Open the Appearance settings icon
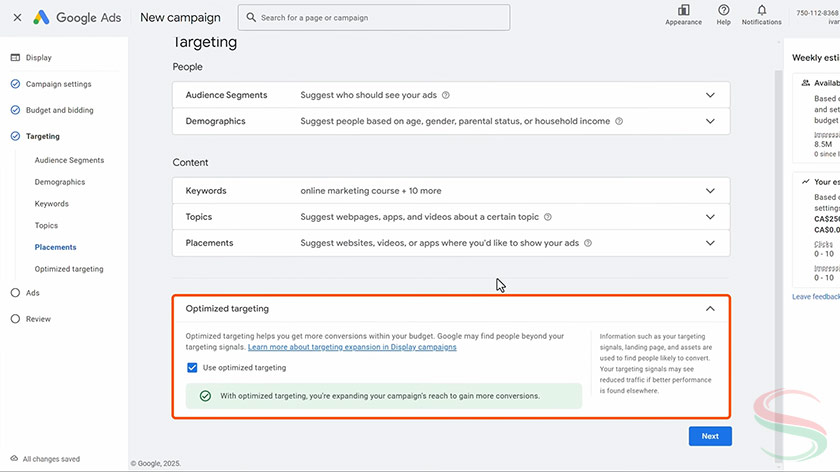840x472 pixels. click(683, 11)
